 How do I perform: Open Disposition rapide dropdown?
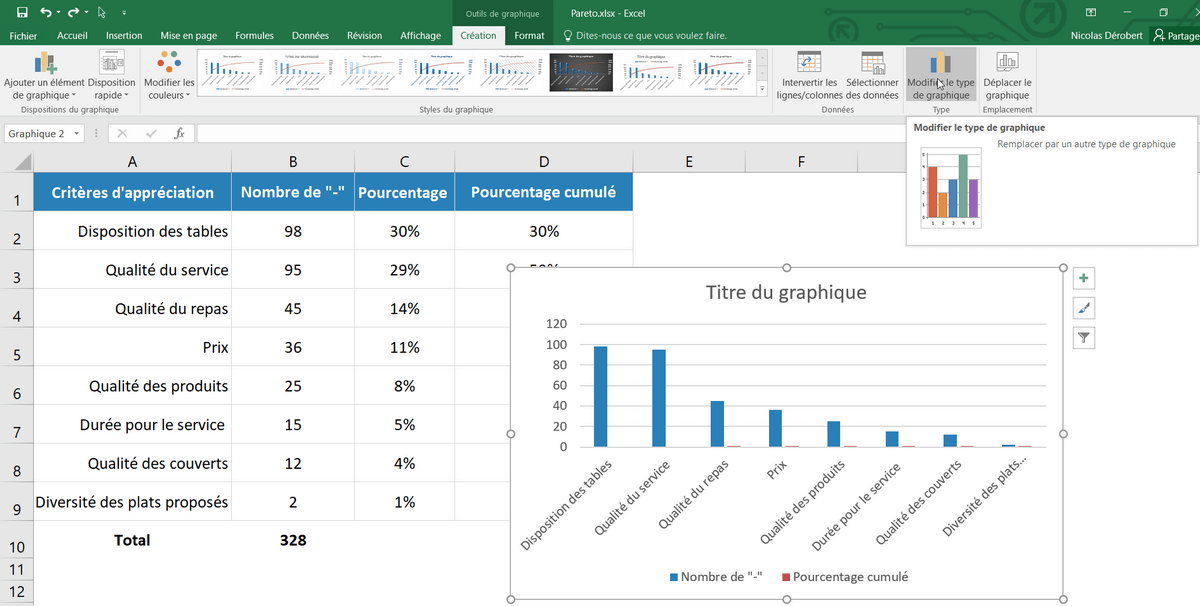pyautogui.click(x=112, y=75)
